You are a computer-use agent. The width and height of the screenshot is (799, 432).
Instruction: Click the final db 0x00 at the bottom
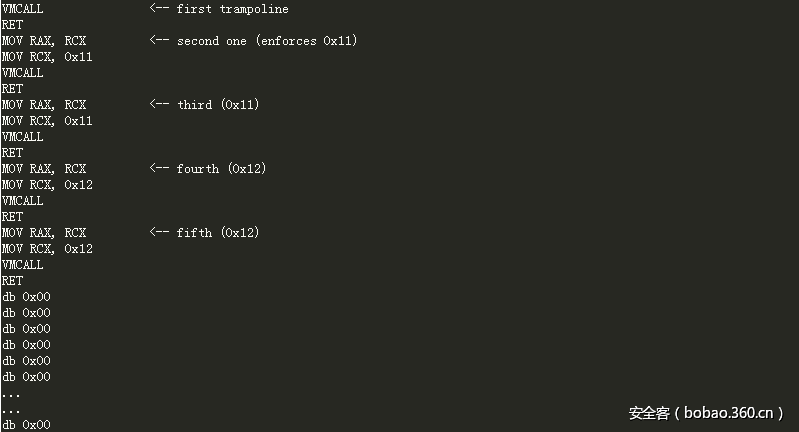(26, 425)
